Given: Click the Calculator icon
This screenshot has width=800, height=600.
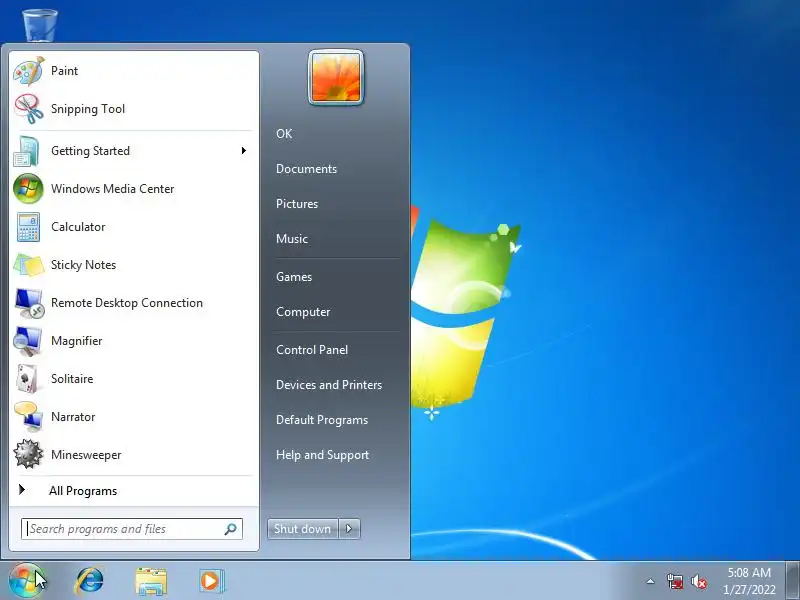Looking at the screenshot, I should coord(28,227).
